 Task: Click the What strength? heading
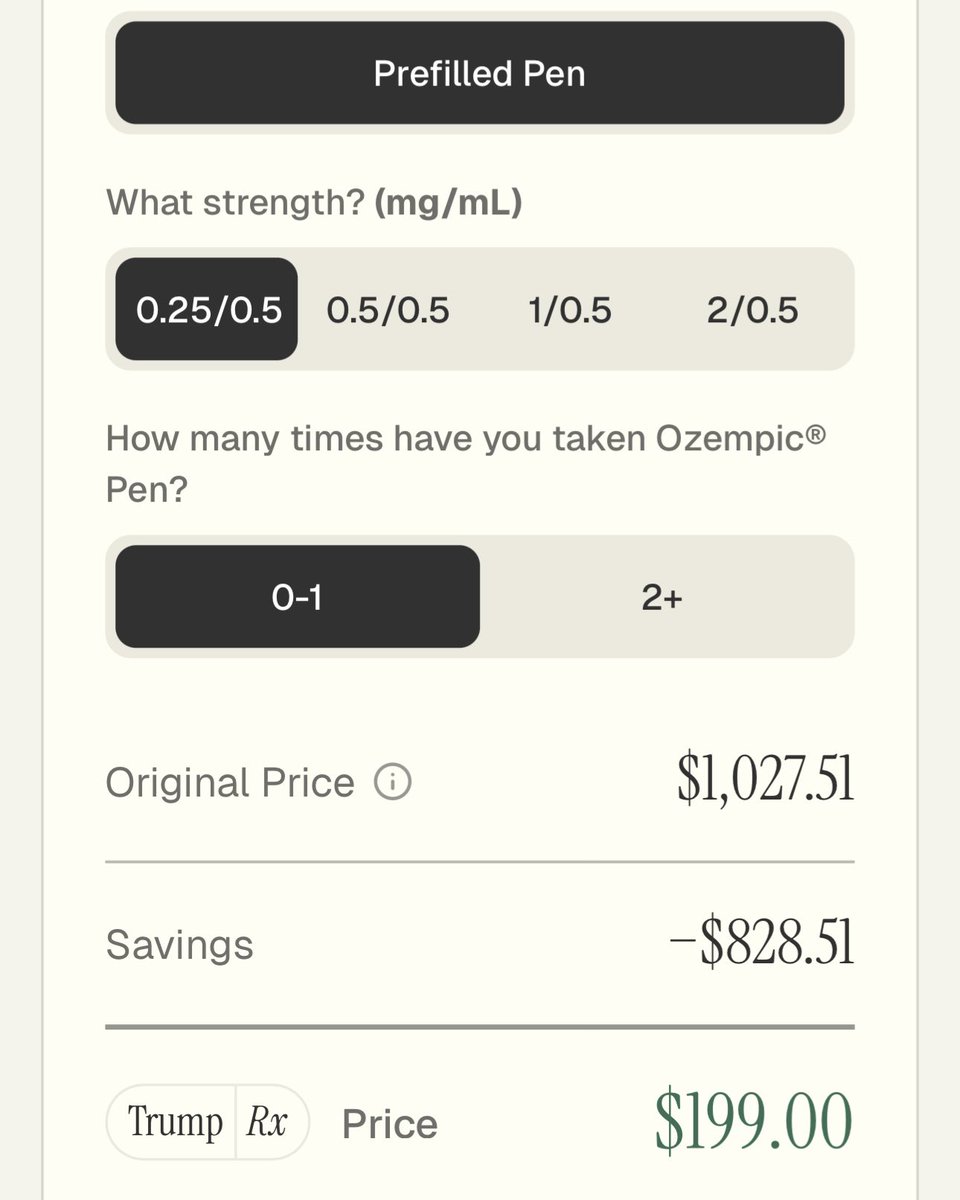(235, 203)
